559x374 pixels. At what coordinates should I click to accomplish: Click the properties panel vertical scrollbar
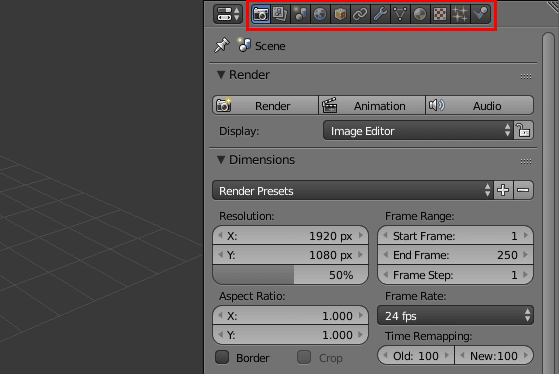549,203
